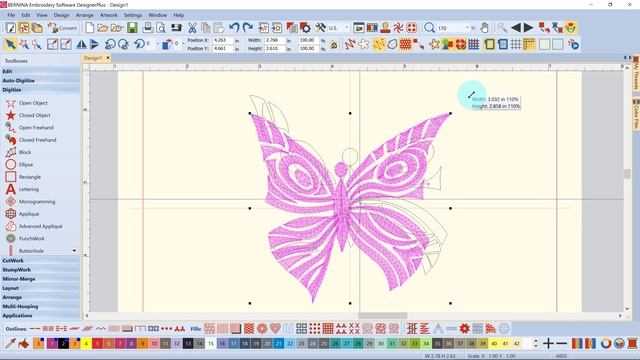The height and width of the screenshot is (360, 640).
Task: Open a design file with folder icon
Action: point(102,28)
